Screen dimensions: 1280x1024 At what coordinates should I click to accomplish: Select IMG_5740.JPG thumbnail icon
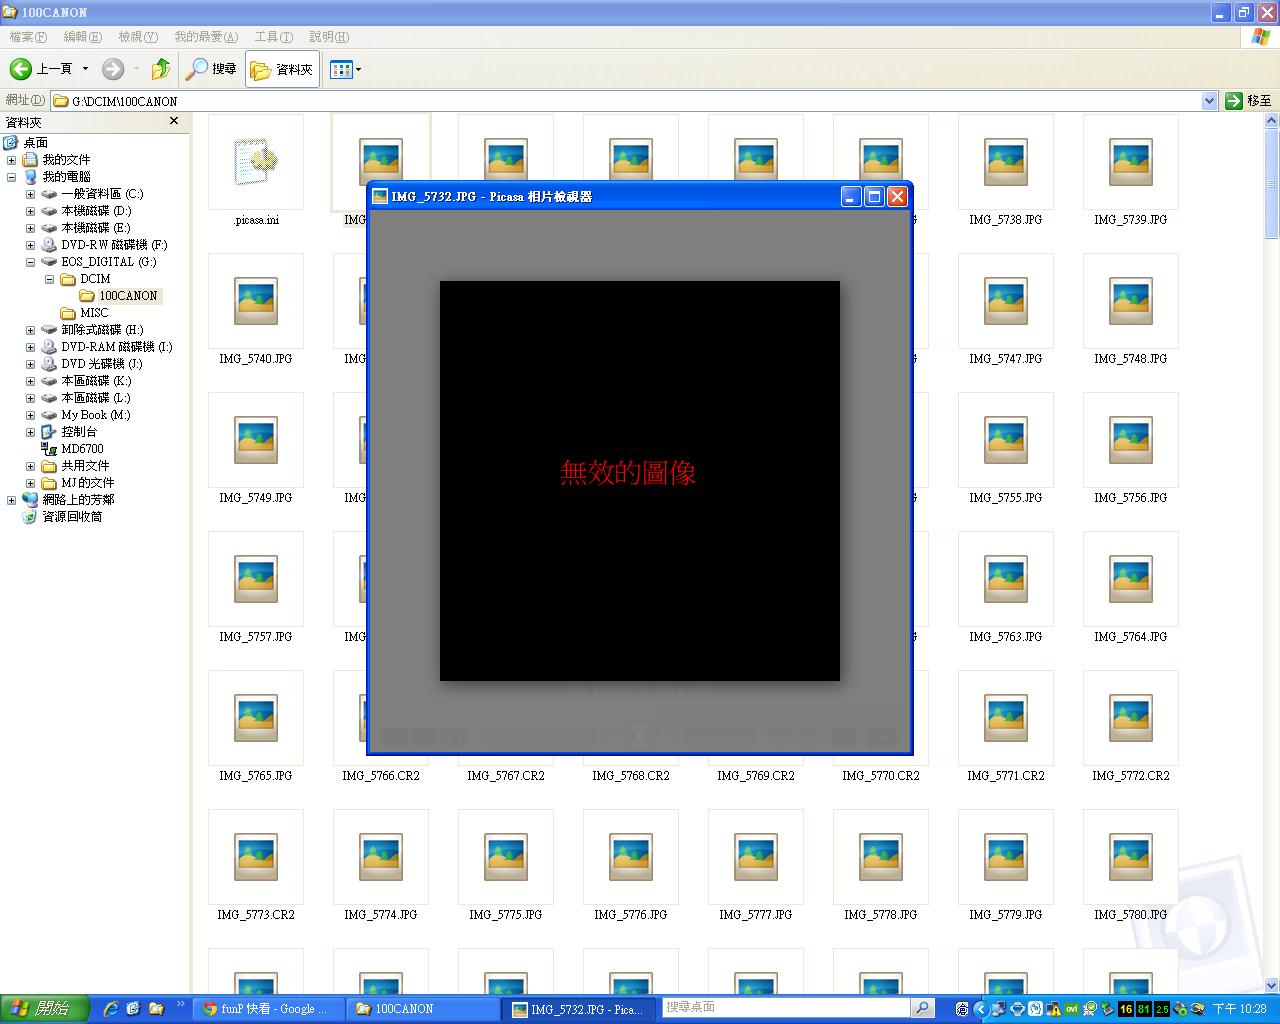click(x=256, y=301)
